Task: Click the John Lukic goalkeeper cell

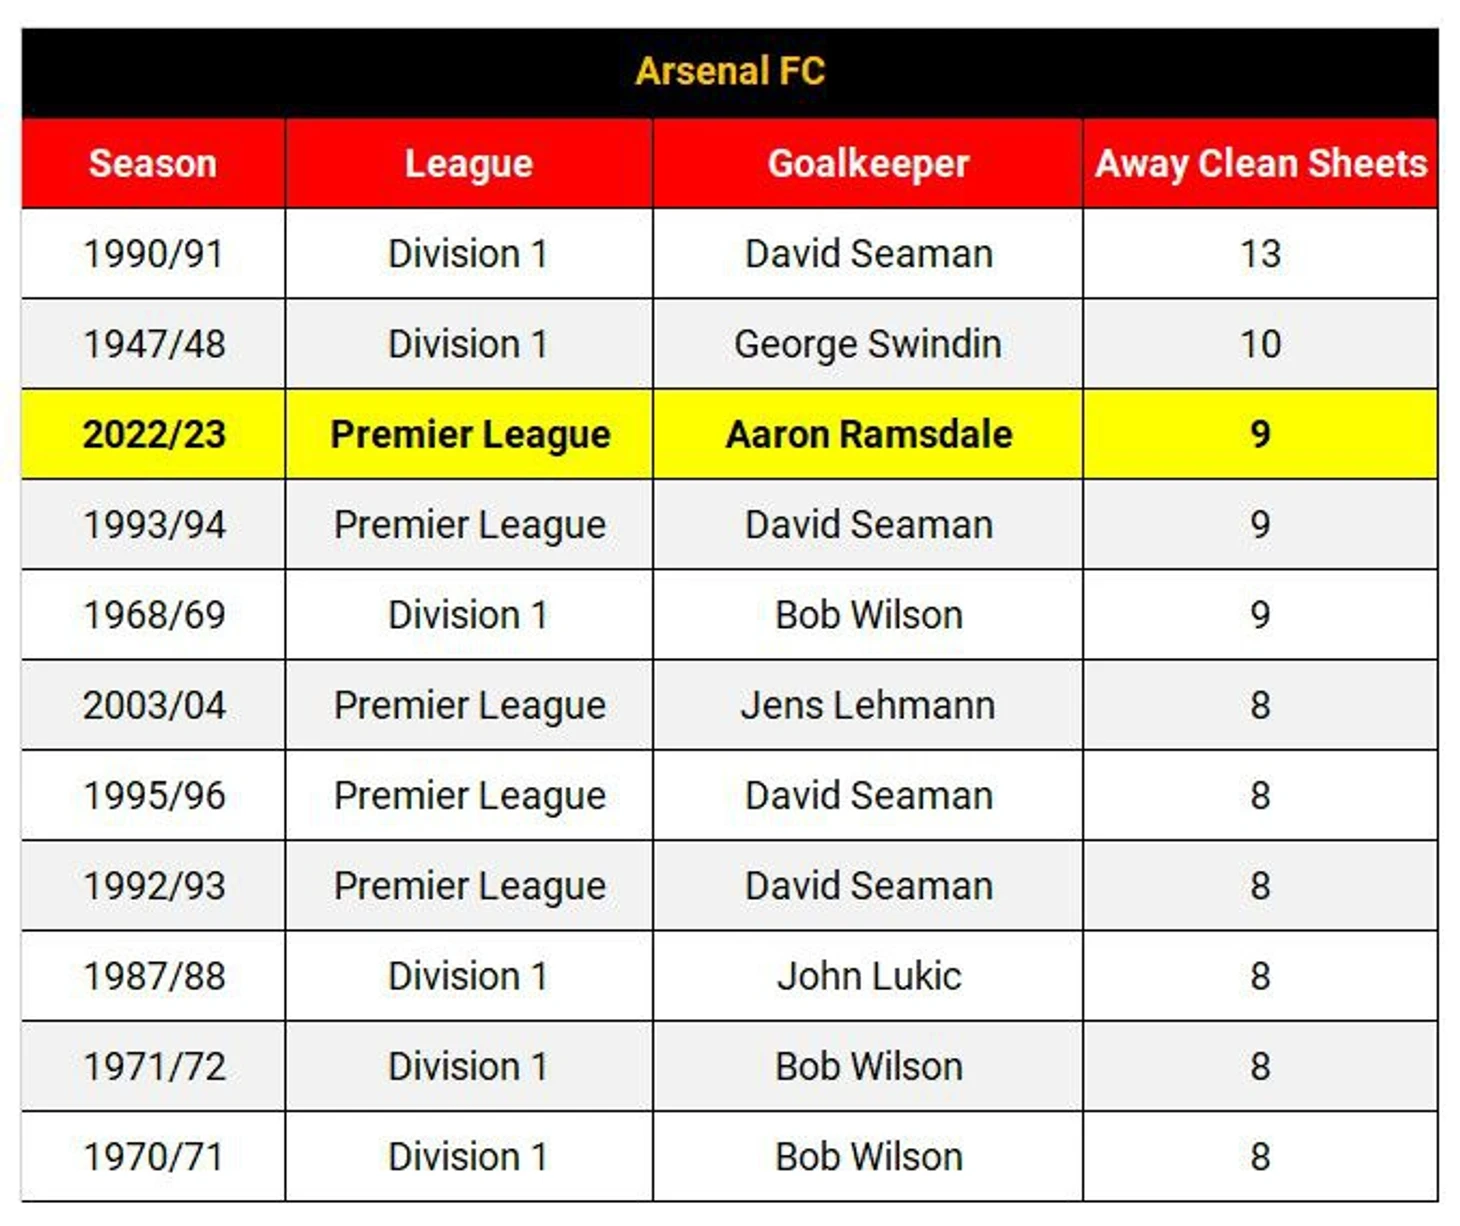Action: coord(868,976)
